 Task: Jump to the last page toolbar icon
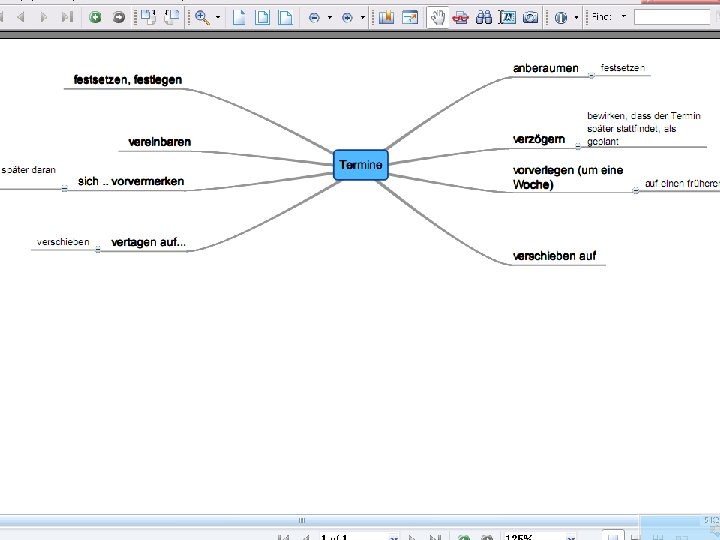(x=68, y=17)
